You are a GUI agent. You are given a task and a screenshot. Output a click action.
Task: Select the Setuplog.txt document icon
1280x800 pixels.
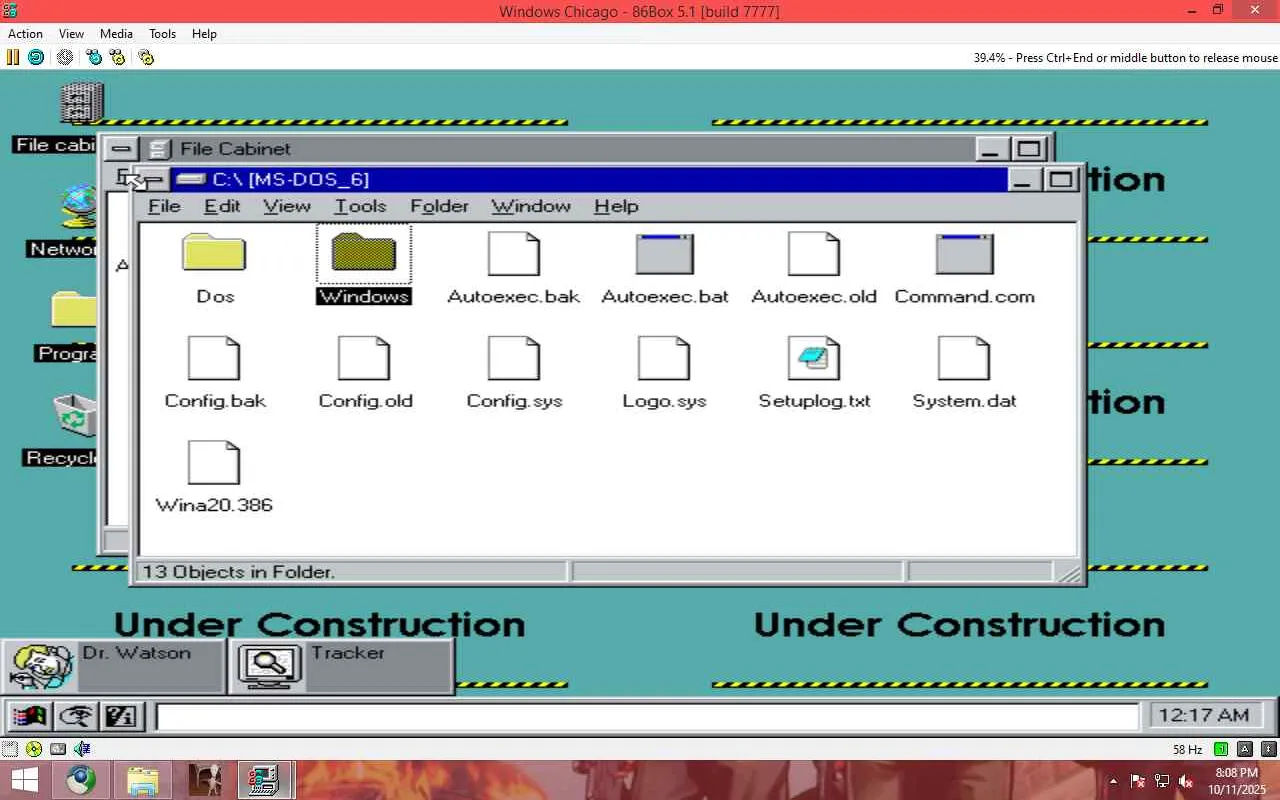(x=814, y=358)
